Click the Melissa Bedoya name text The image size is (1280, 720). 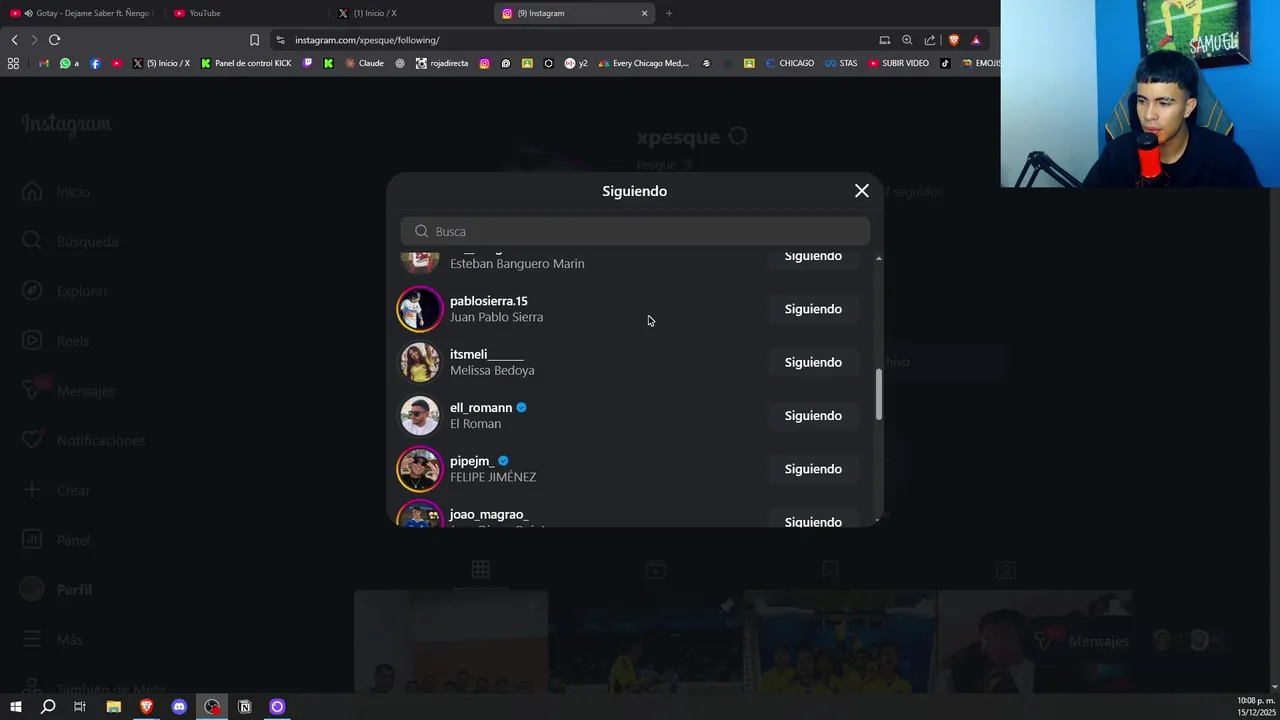(x=492, y=370)
